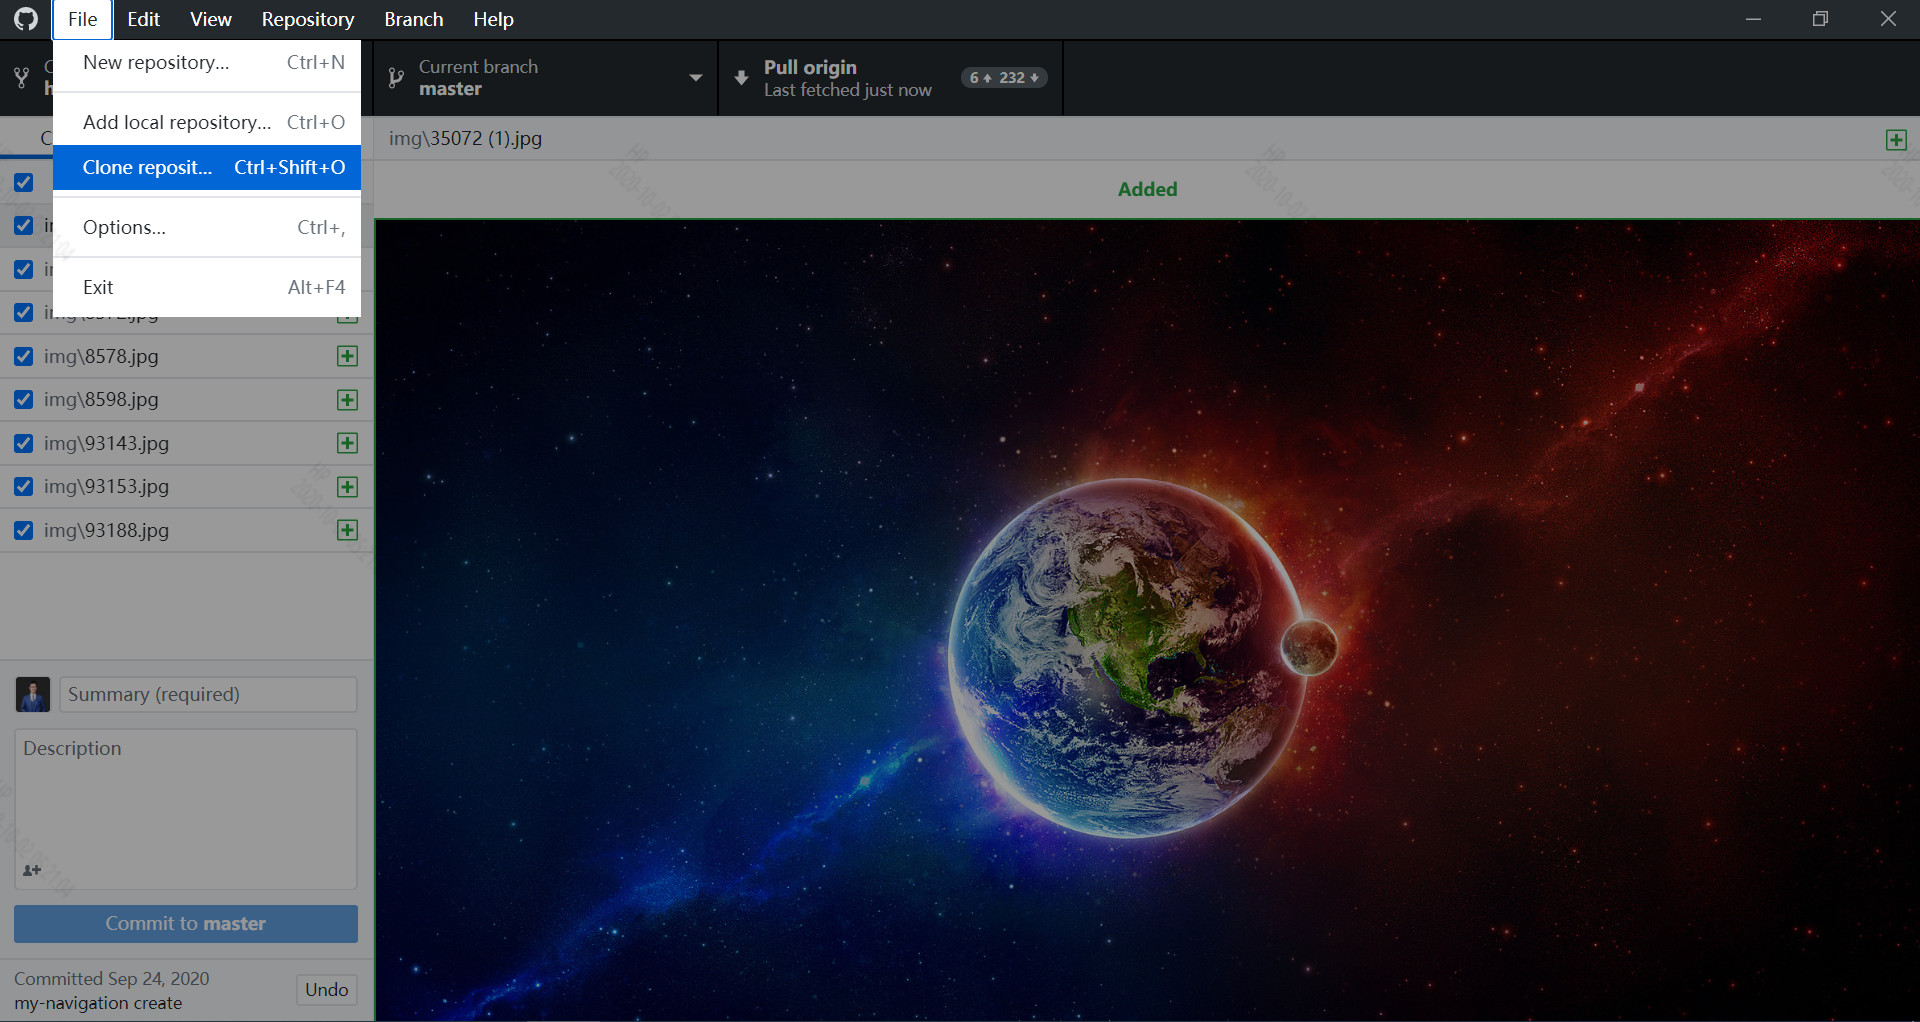This screenshot has width=1920, height=1022.
Task: Choose New repository... from the File menu
Action: click(x=207, y=63)
